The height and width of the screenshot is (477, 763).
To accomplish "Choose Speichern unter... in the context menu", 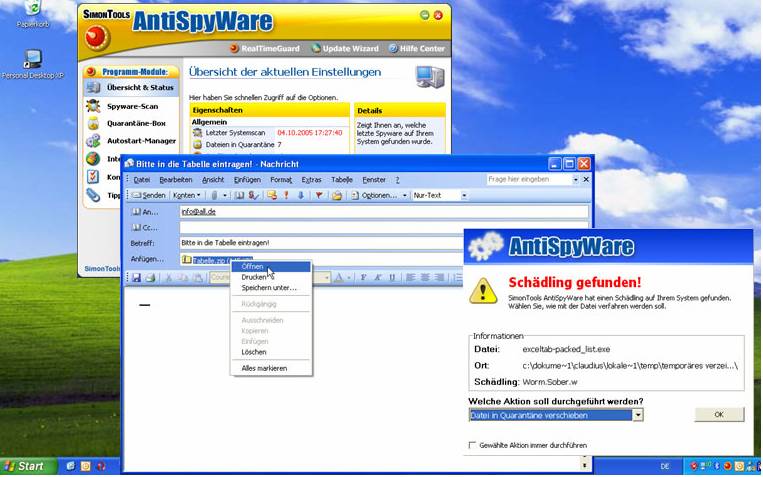I will pos(271,288).
